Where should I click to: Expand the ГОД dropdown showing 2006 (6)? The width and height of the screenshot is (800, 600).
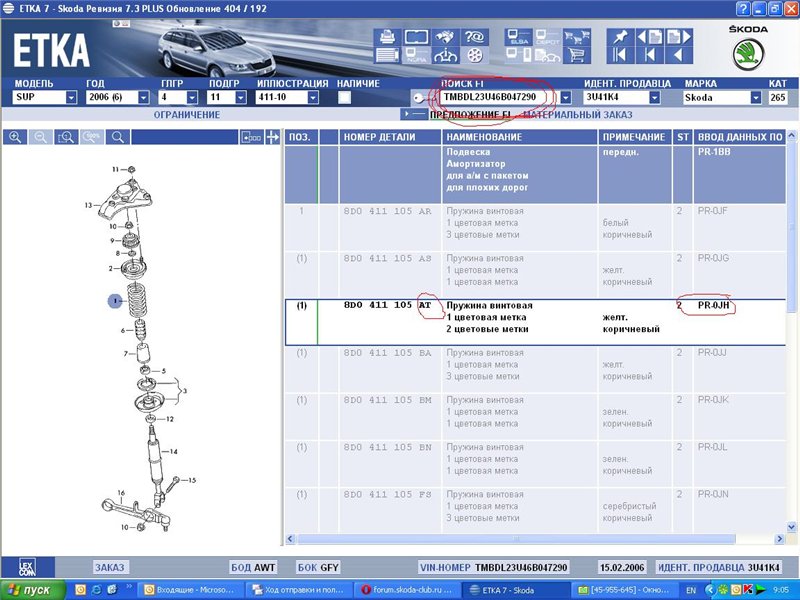(144, 97)
